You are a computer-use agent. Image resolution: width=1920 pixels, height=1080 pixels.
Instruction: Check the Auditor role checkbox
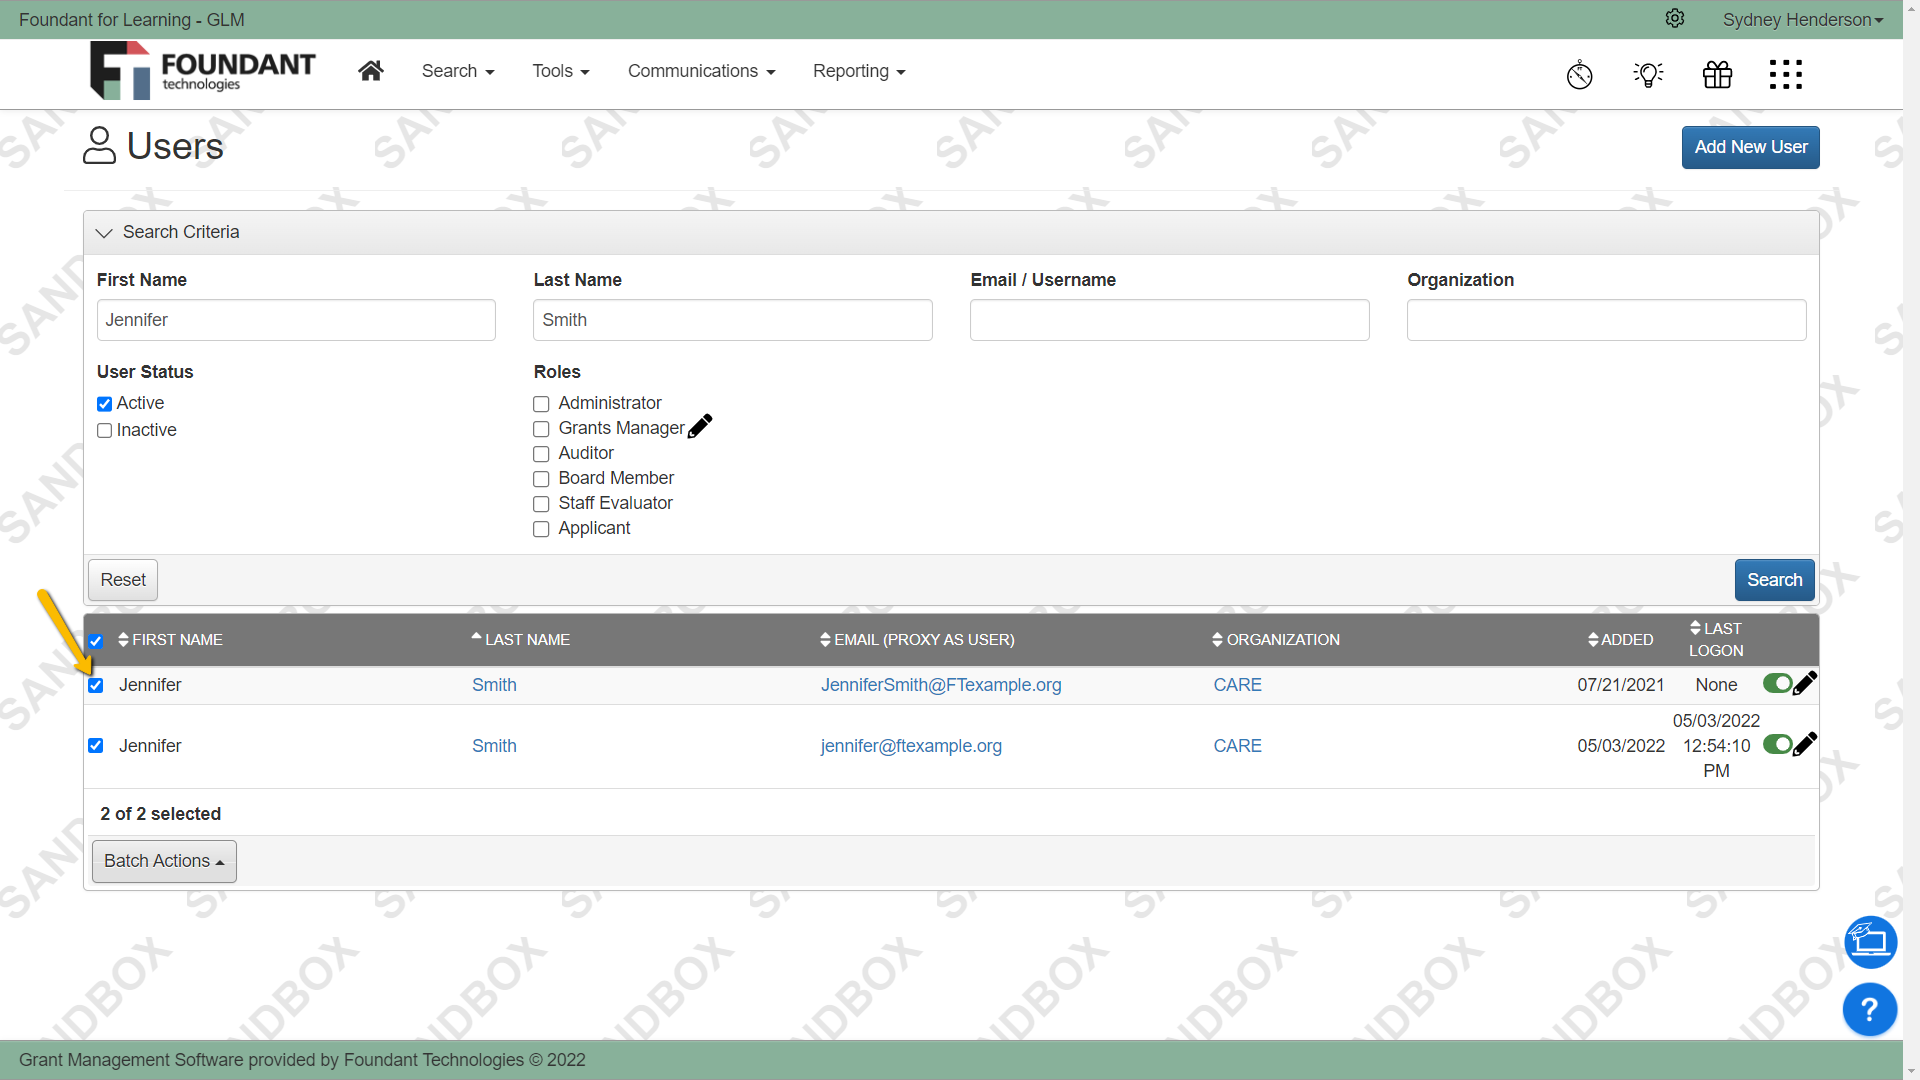click(541, 454)
